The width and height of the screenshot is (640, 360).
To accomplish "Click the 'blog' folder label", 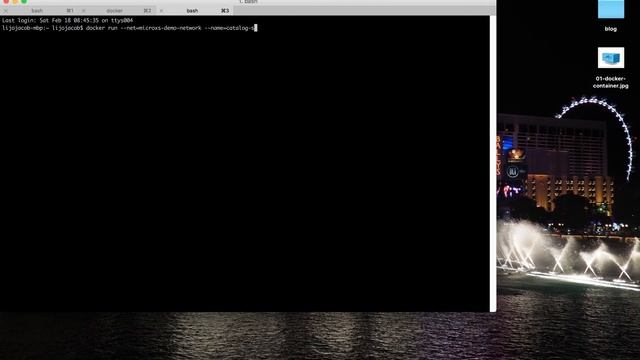I will [x=611, y=29].
